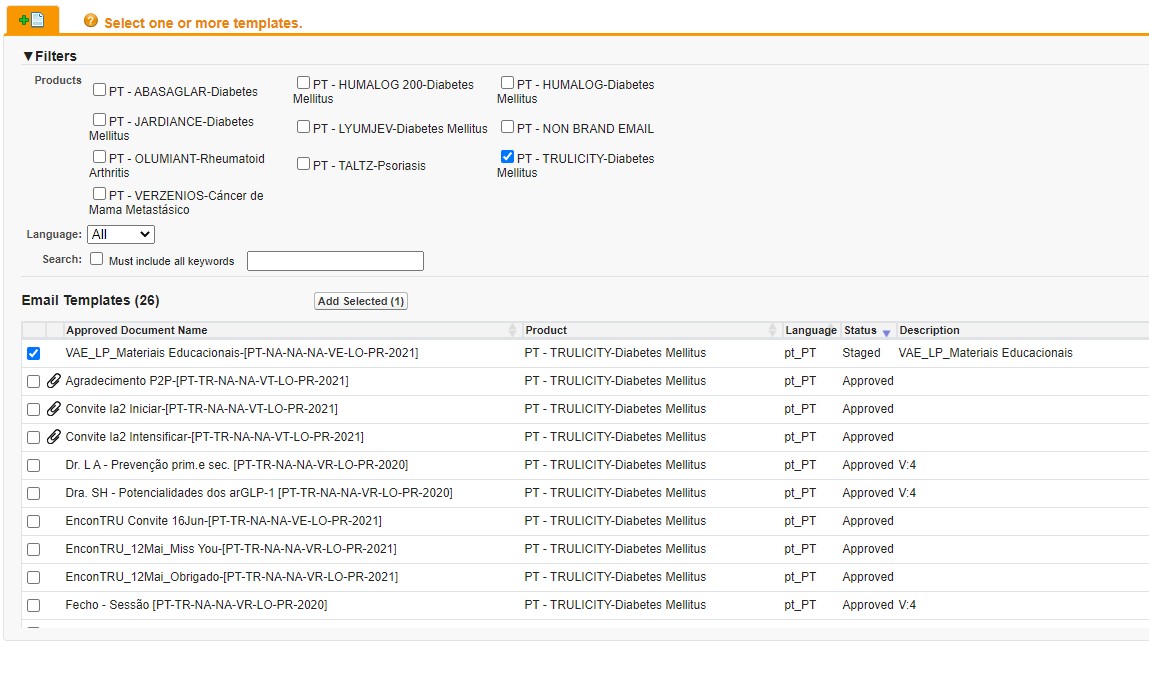Click sort arrows in Approved Document Name column

514,330
